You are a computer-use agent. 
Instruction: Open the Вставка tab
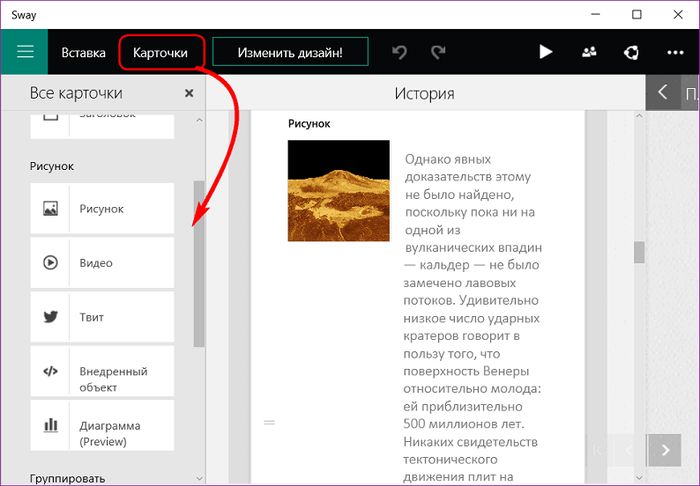[83, 52]
